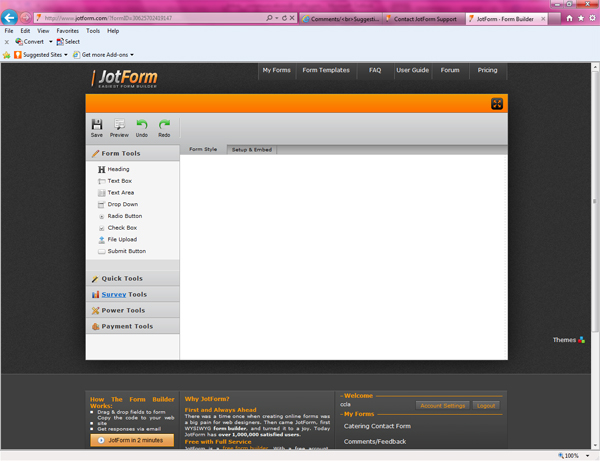Screen dimensions: 600x461
Task: Click the JotForm logo
Action: (124, 78)
